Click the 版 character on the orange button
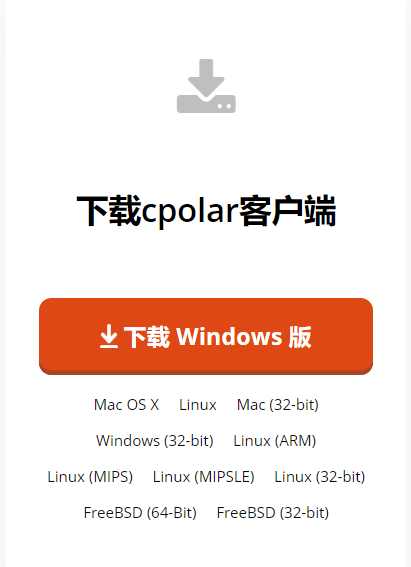 [300, 337]
